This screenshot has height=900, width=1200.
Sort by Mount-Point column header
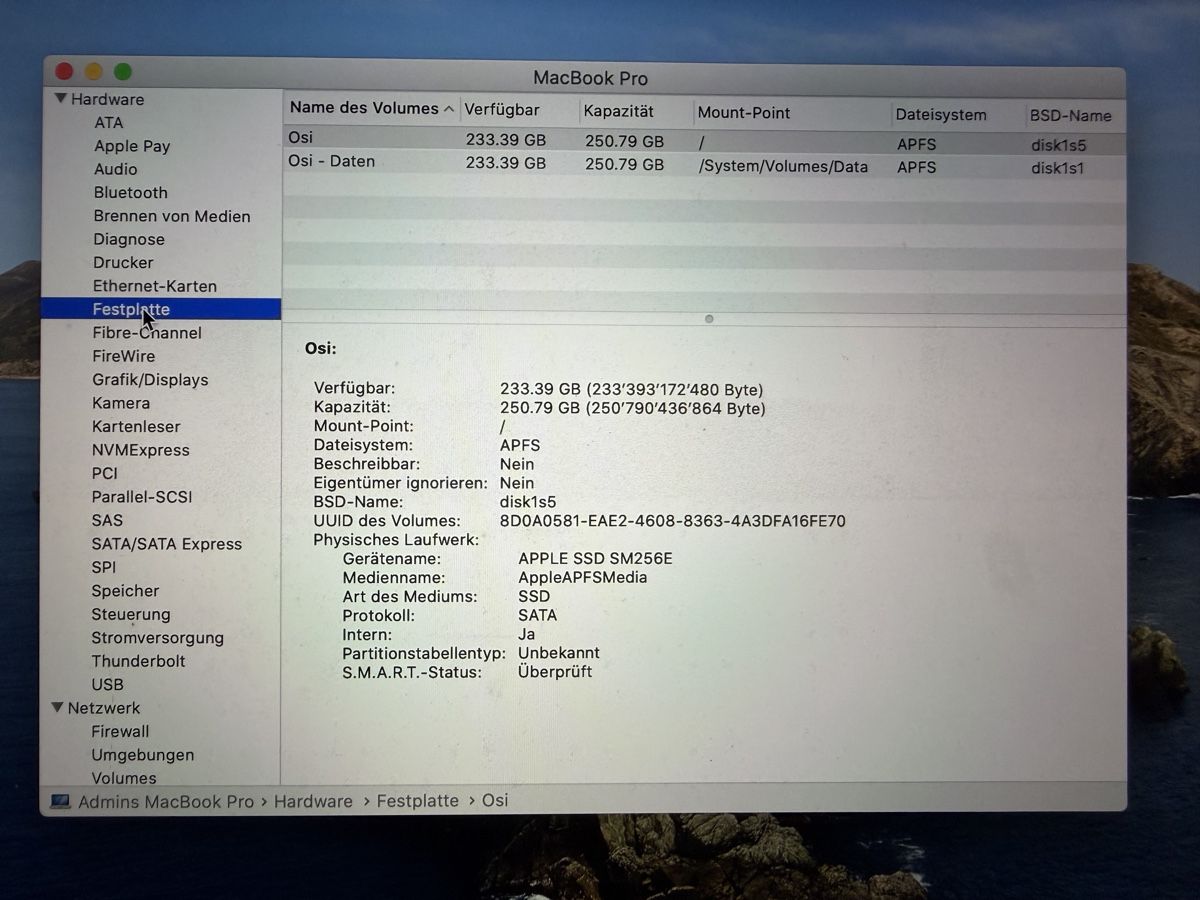(x=744, y=113)
